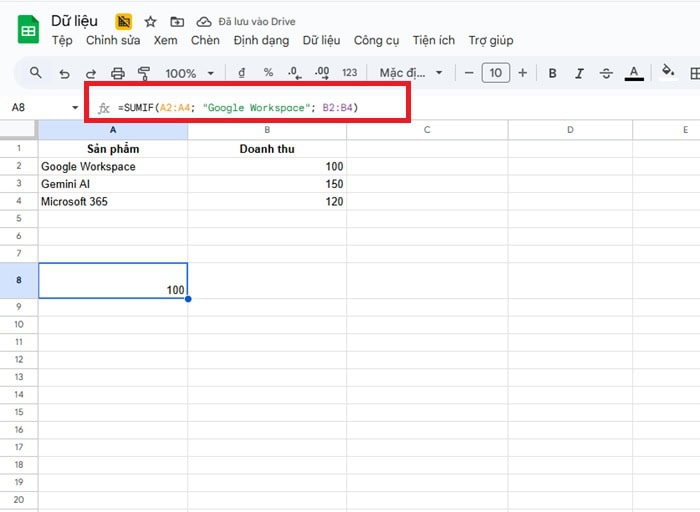Image resolution: width=700 pixels, height=512 pixels.
Task: Print the spreadsheet
Action: (118, 73)
